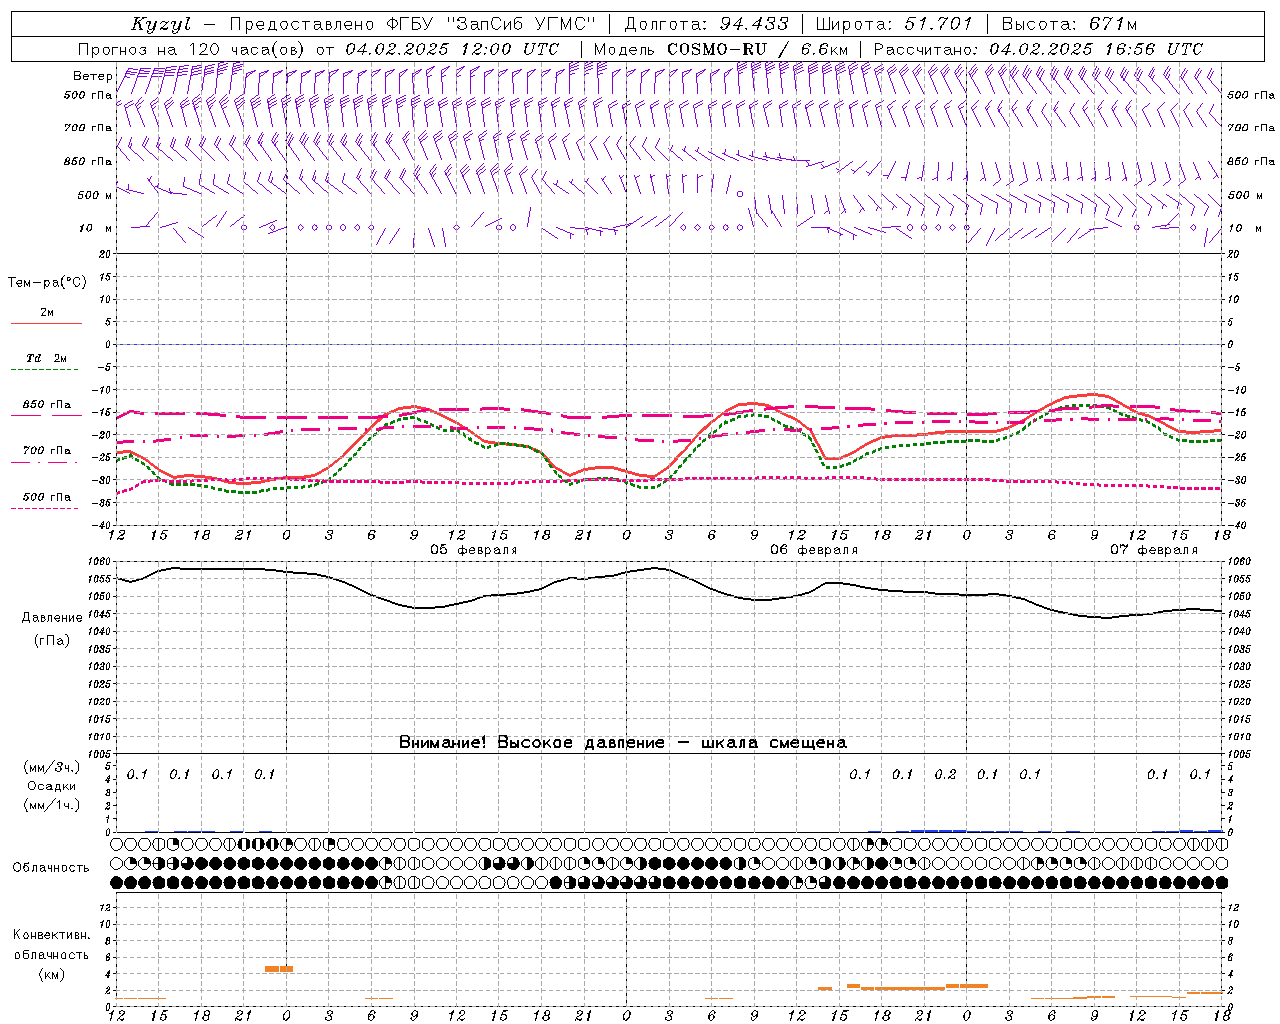1280x1024 pixels.
Task: Select the Осадки precipitation label
Action: click(51, 786)
